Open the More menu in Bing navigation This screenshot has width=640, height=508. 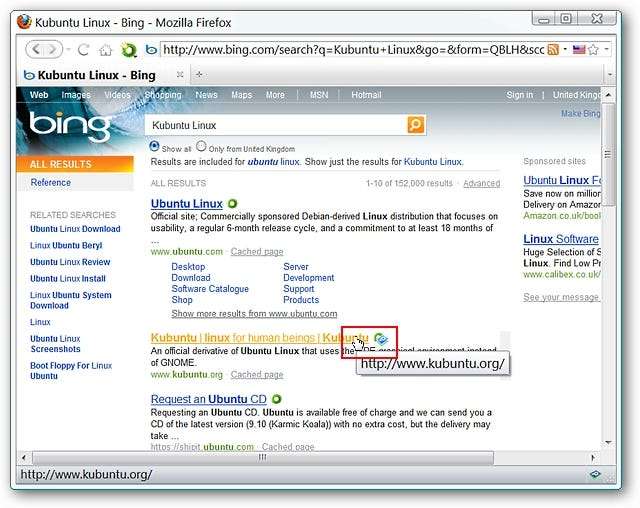[275, 95]
